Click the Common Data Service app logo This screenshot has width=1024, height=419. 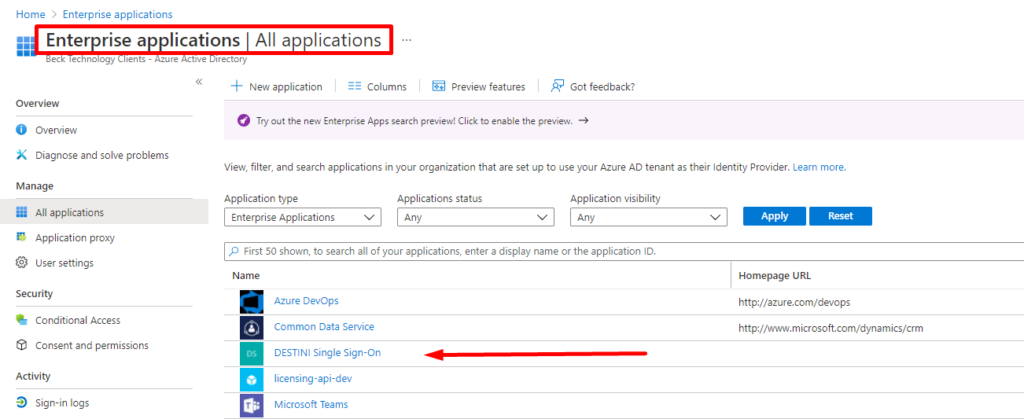[251, 327]
